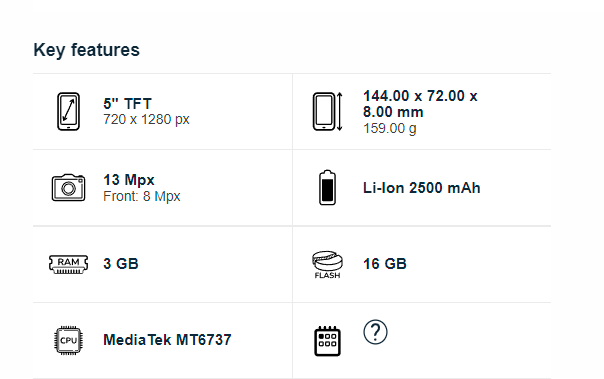Click the phone dimensions icon
This screenshot has width=604, height=379.
[x=327, y=111]
